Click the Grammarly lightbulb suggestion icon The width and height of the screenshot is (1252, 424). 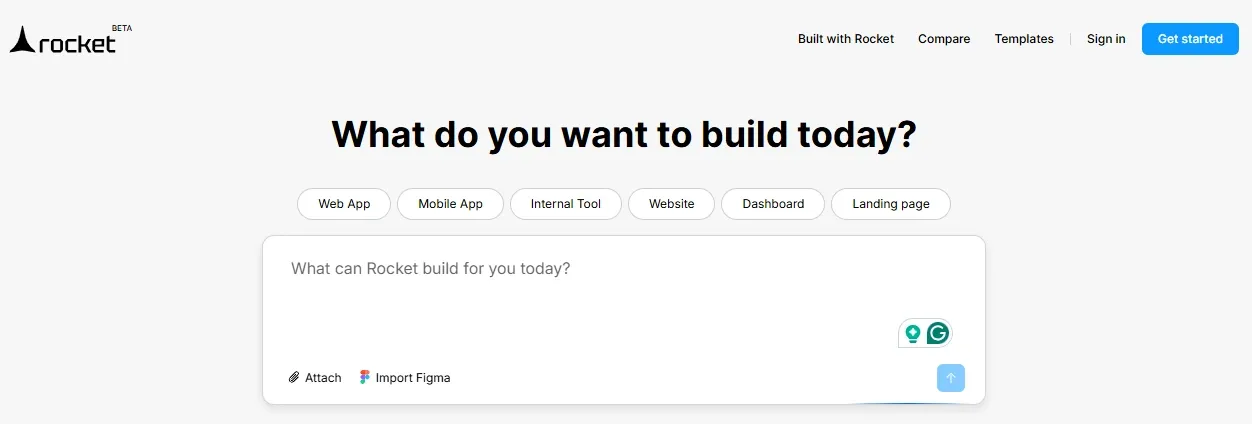click(912, 333)
